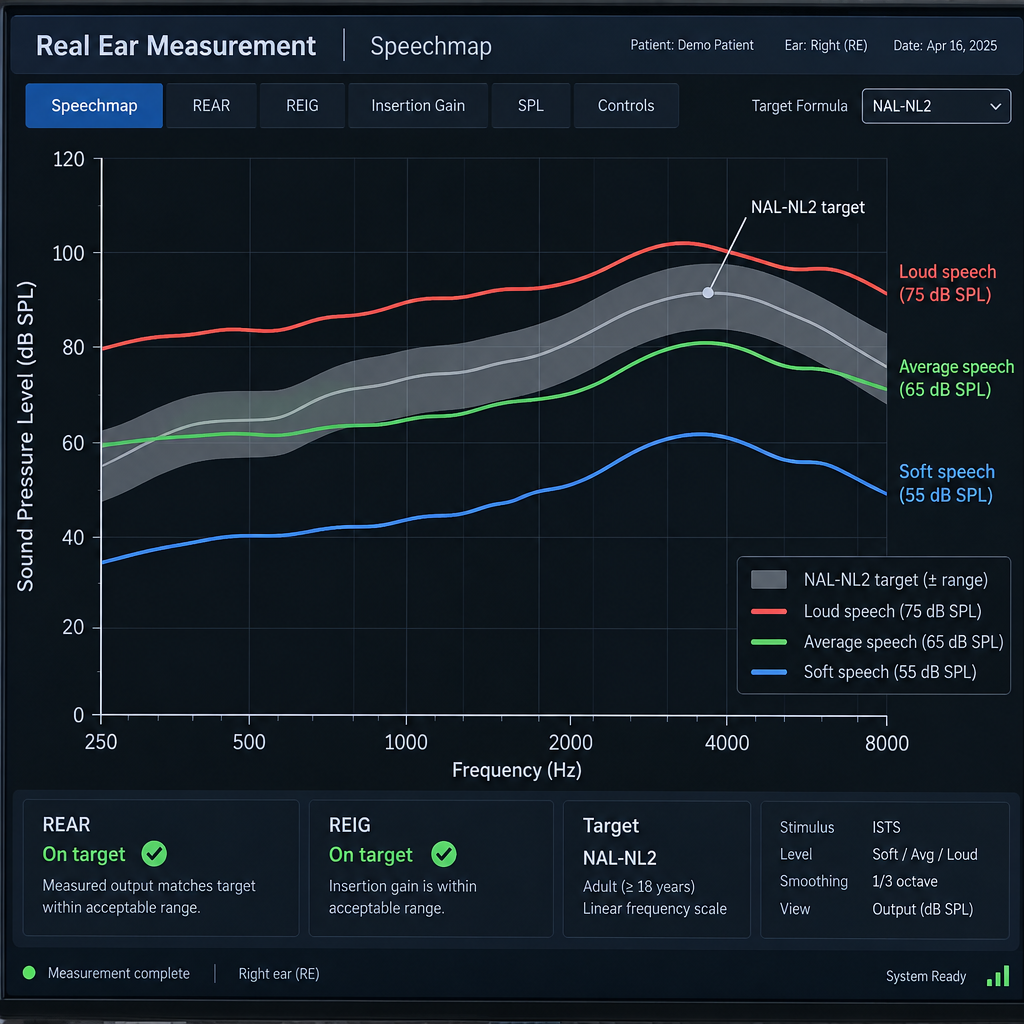
Task: Click the 'Speechmap' header subtitle
Action: point(431,46)
